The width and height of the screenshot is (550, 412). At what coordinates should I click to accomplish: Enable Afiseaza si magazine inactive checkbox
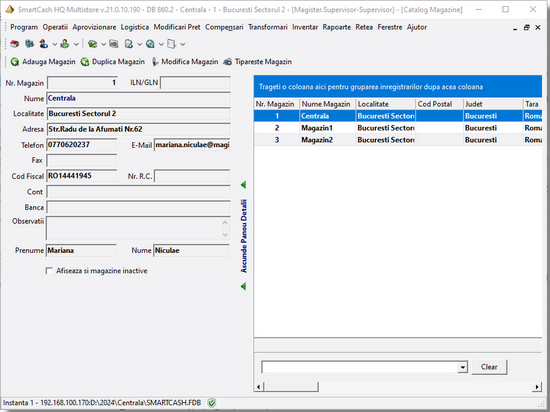49,271
